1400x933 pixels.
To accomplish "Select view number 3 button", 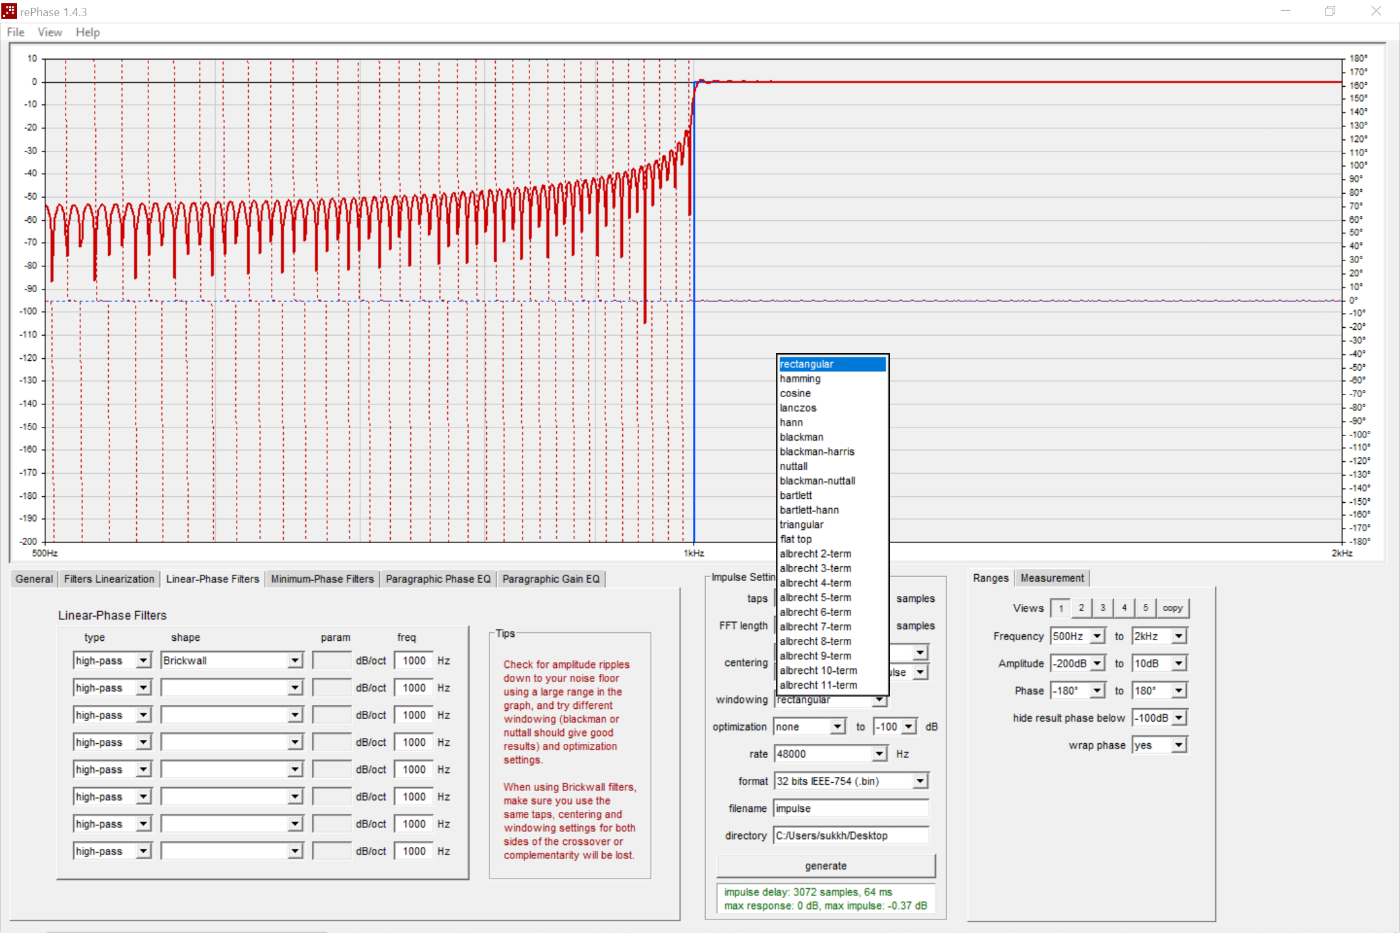I will [1102, 608].
